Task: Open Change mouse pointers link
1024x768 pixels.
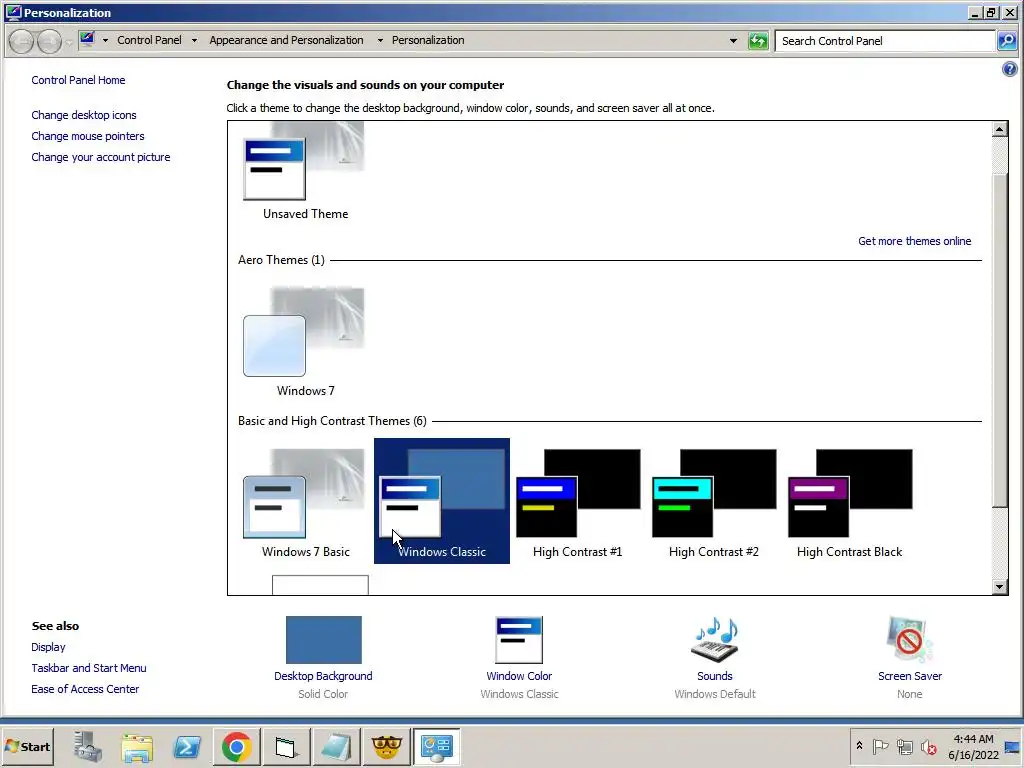Action: [88, 136]
